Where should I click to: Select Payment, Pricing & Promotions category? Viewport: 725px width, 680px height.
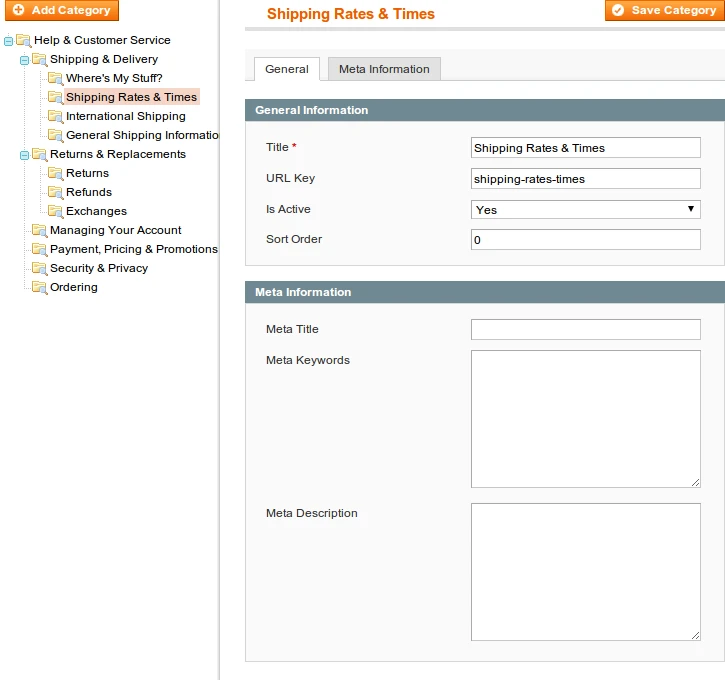click(133, 249)
